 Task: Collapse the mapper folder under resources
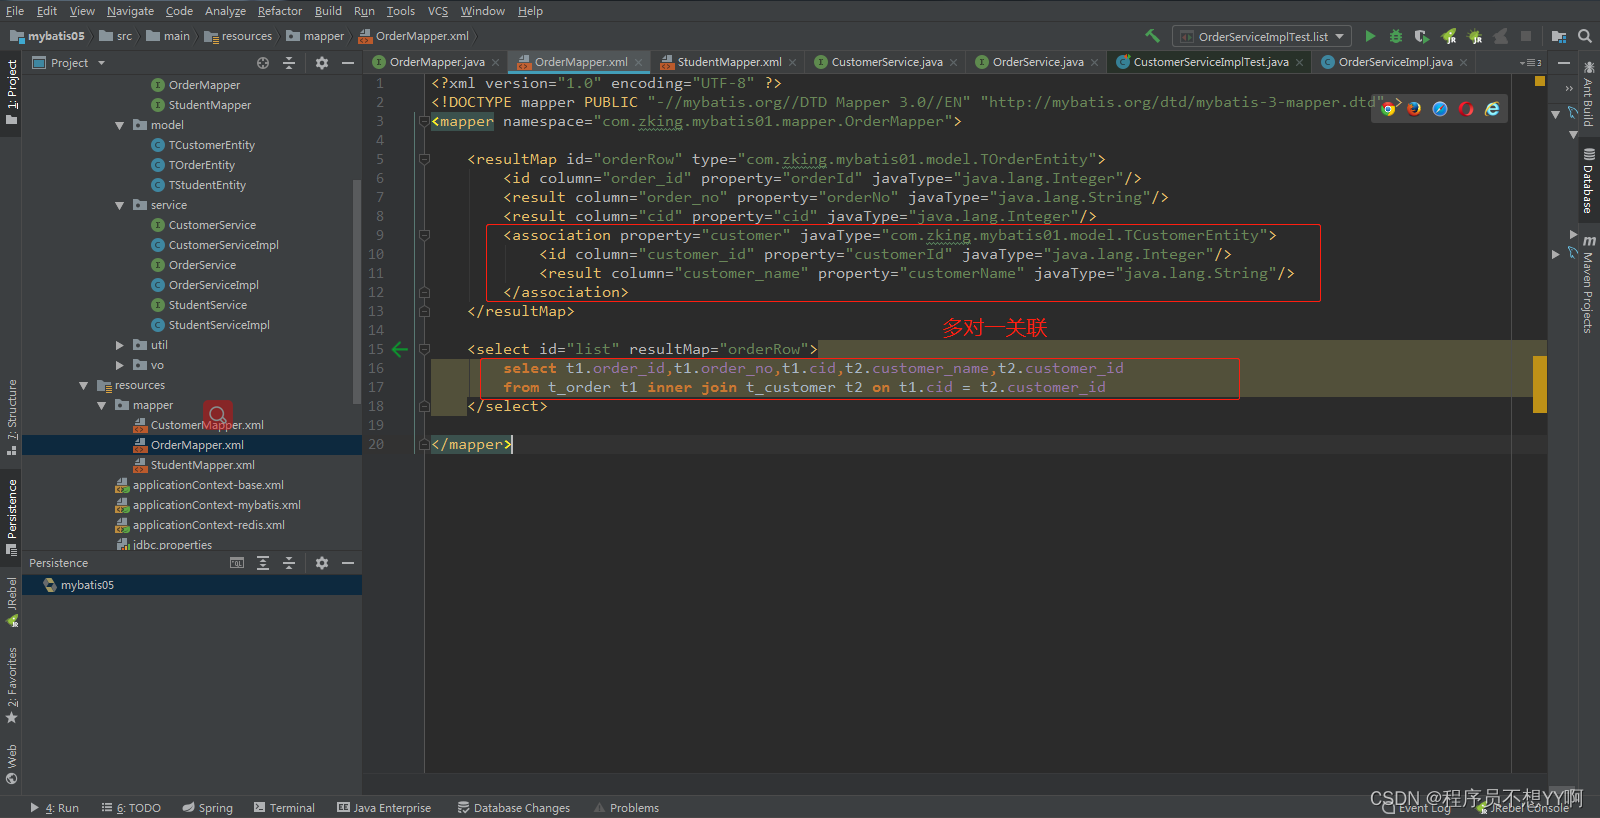click(x=102, y=405)
